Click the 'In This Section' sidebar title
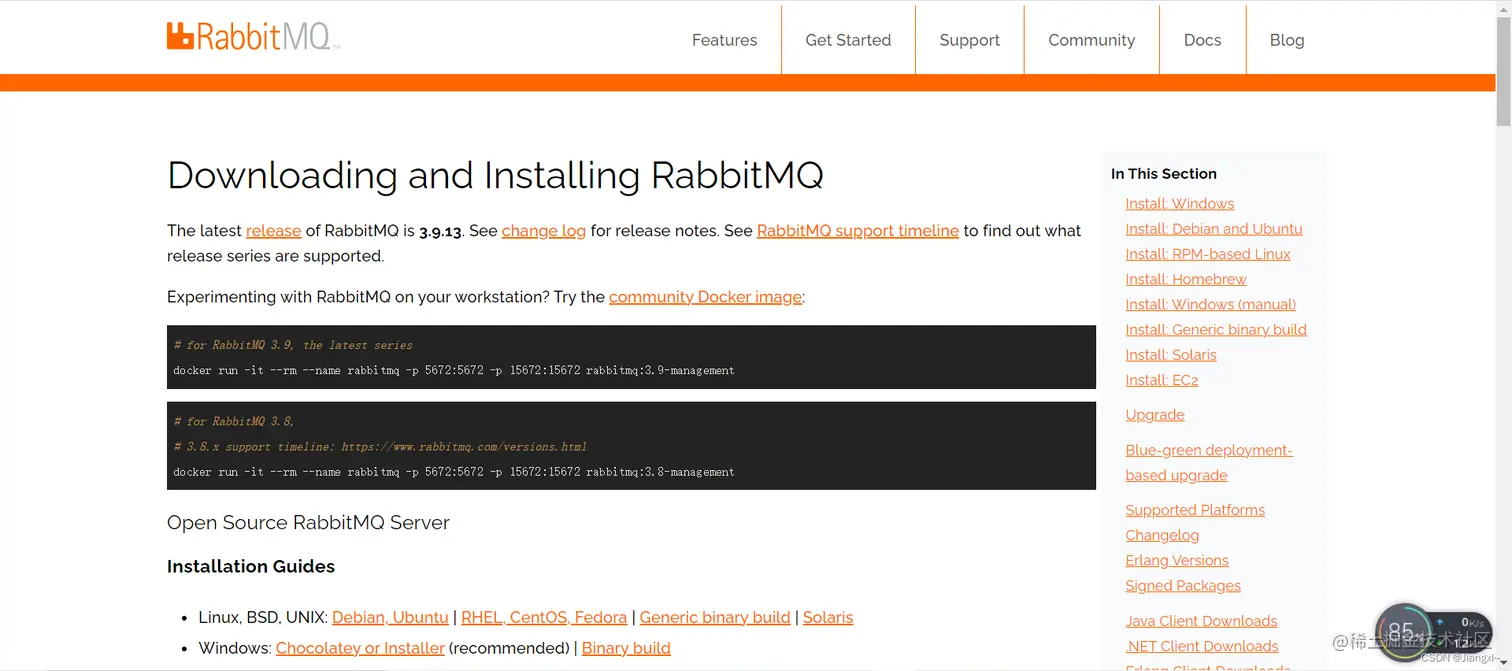 pyautogui.click(x=1164, y=174)
